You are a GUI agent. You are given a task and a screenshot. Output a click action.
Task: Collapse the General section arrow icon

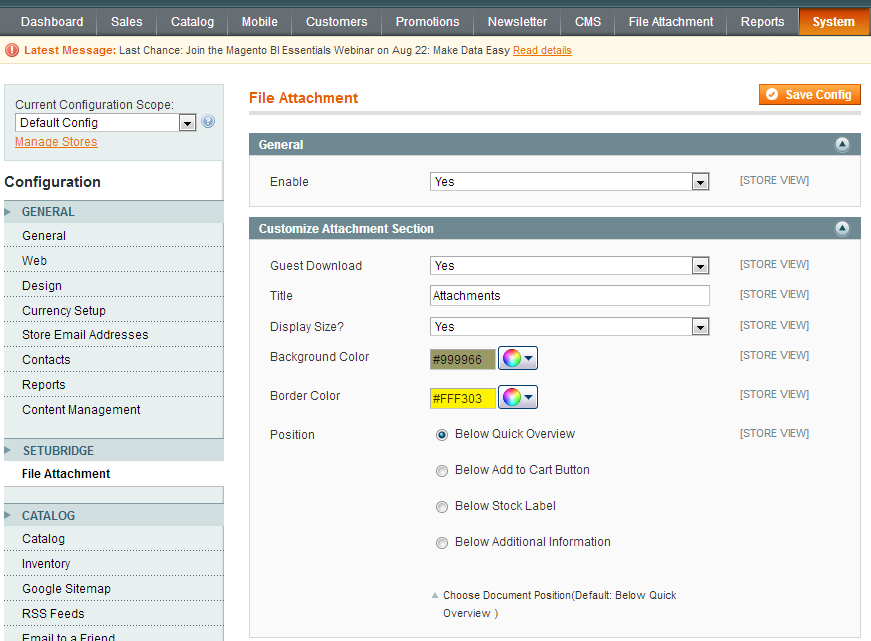coord(842,145)
